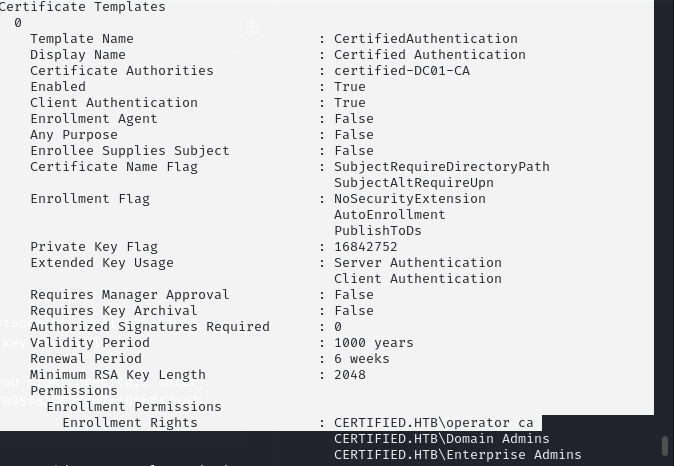Click the CERTIFIED.HTB\Domain Admins entry
Image resolution: width=674 pixels, height=466 pixels.
pyautogui.click(x=441, y=439)
